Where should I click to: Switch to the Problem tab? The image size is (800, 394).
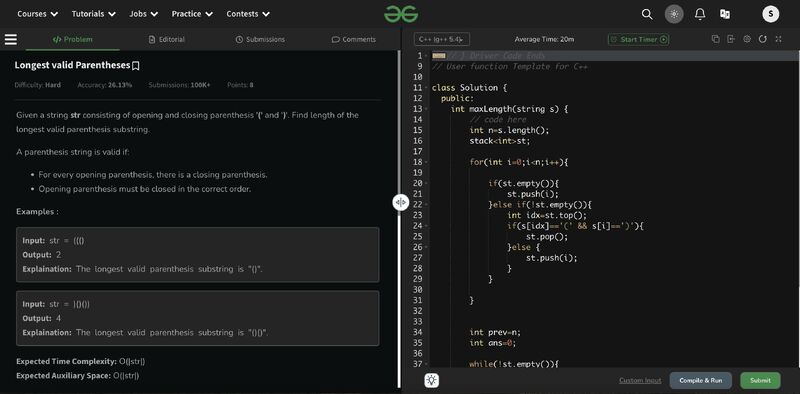pyautogui.click(x=72, y=39)
